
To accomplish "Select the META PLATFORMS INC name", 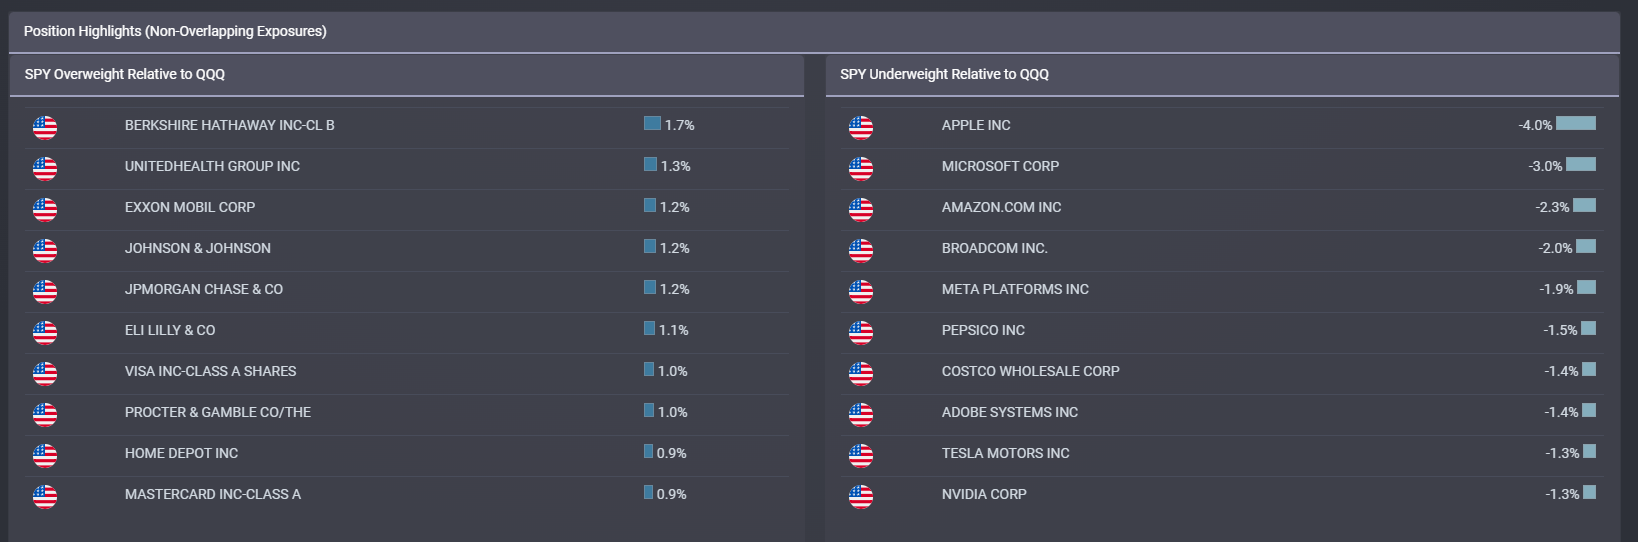I will tap(1015, 289).
